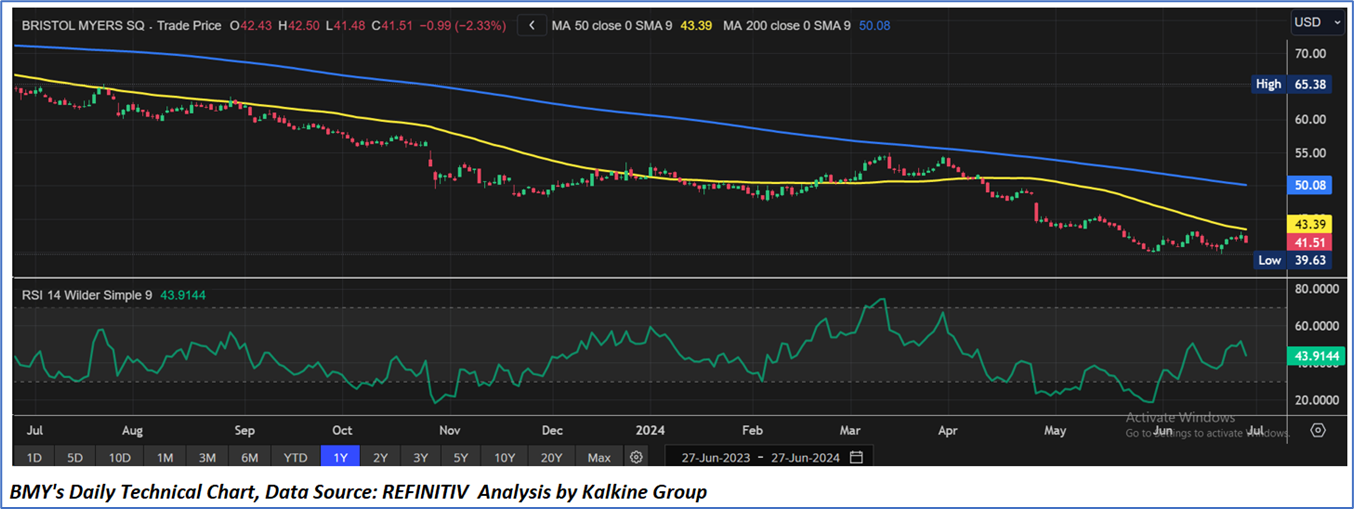This screenshot has height=509, width=1354.
Task: Click the yellow 43.39 MA50 price tag
Action: (1309, 224)
